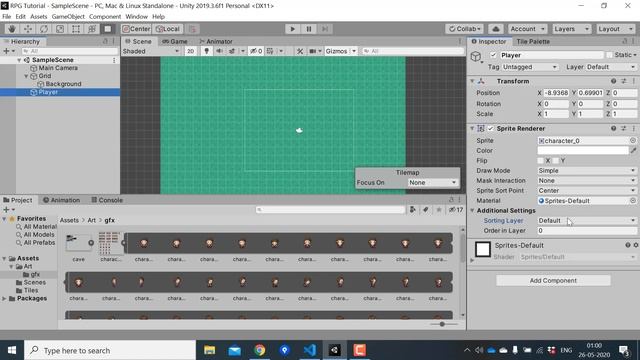Toggle Sprite Renderer enabled checkbox
The width and height of the screenshot is (640, 360).
tap(491, 129)
